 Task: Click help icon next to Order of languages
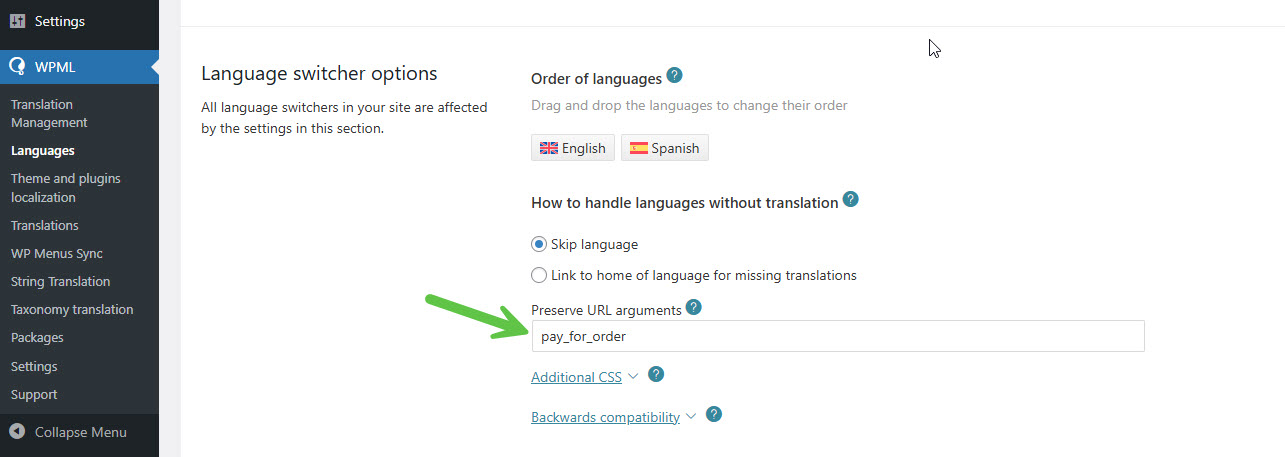(675, 76)
